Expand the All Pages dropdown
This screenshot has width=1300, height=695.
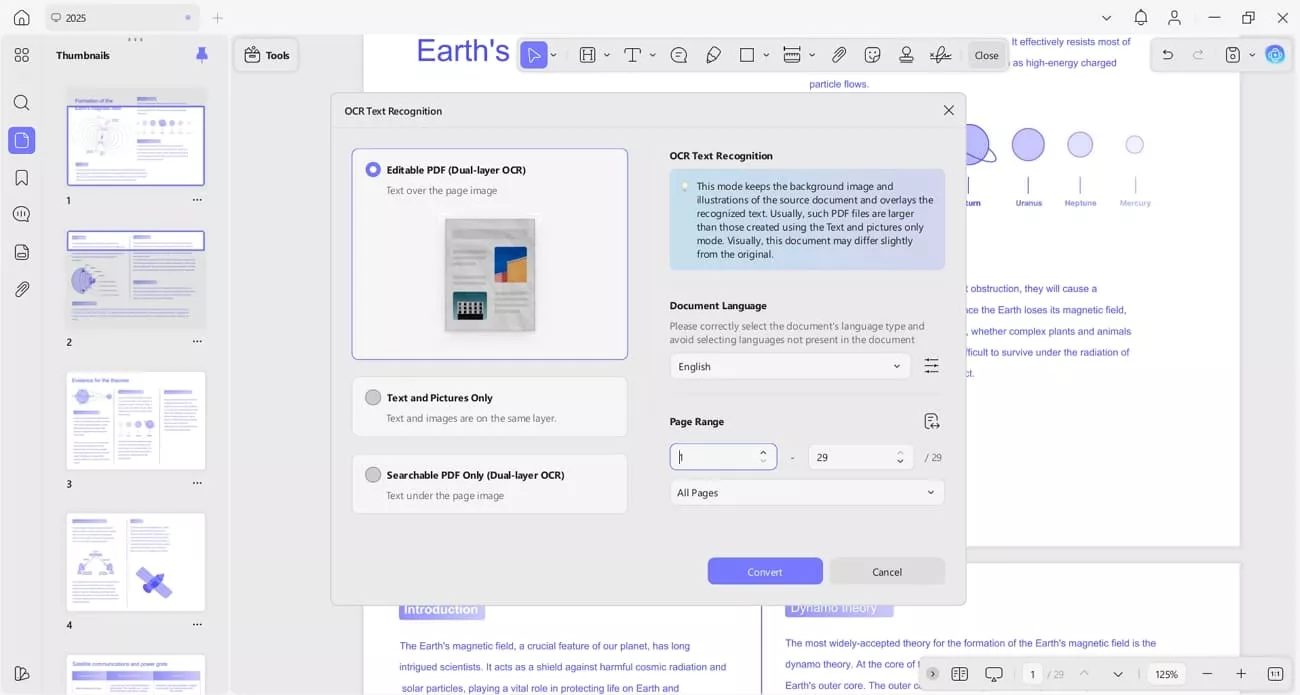[x=808, y=492]
